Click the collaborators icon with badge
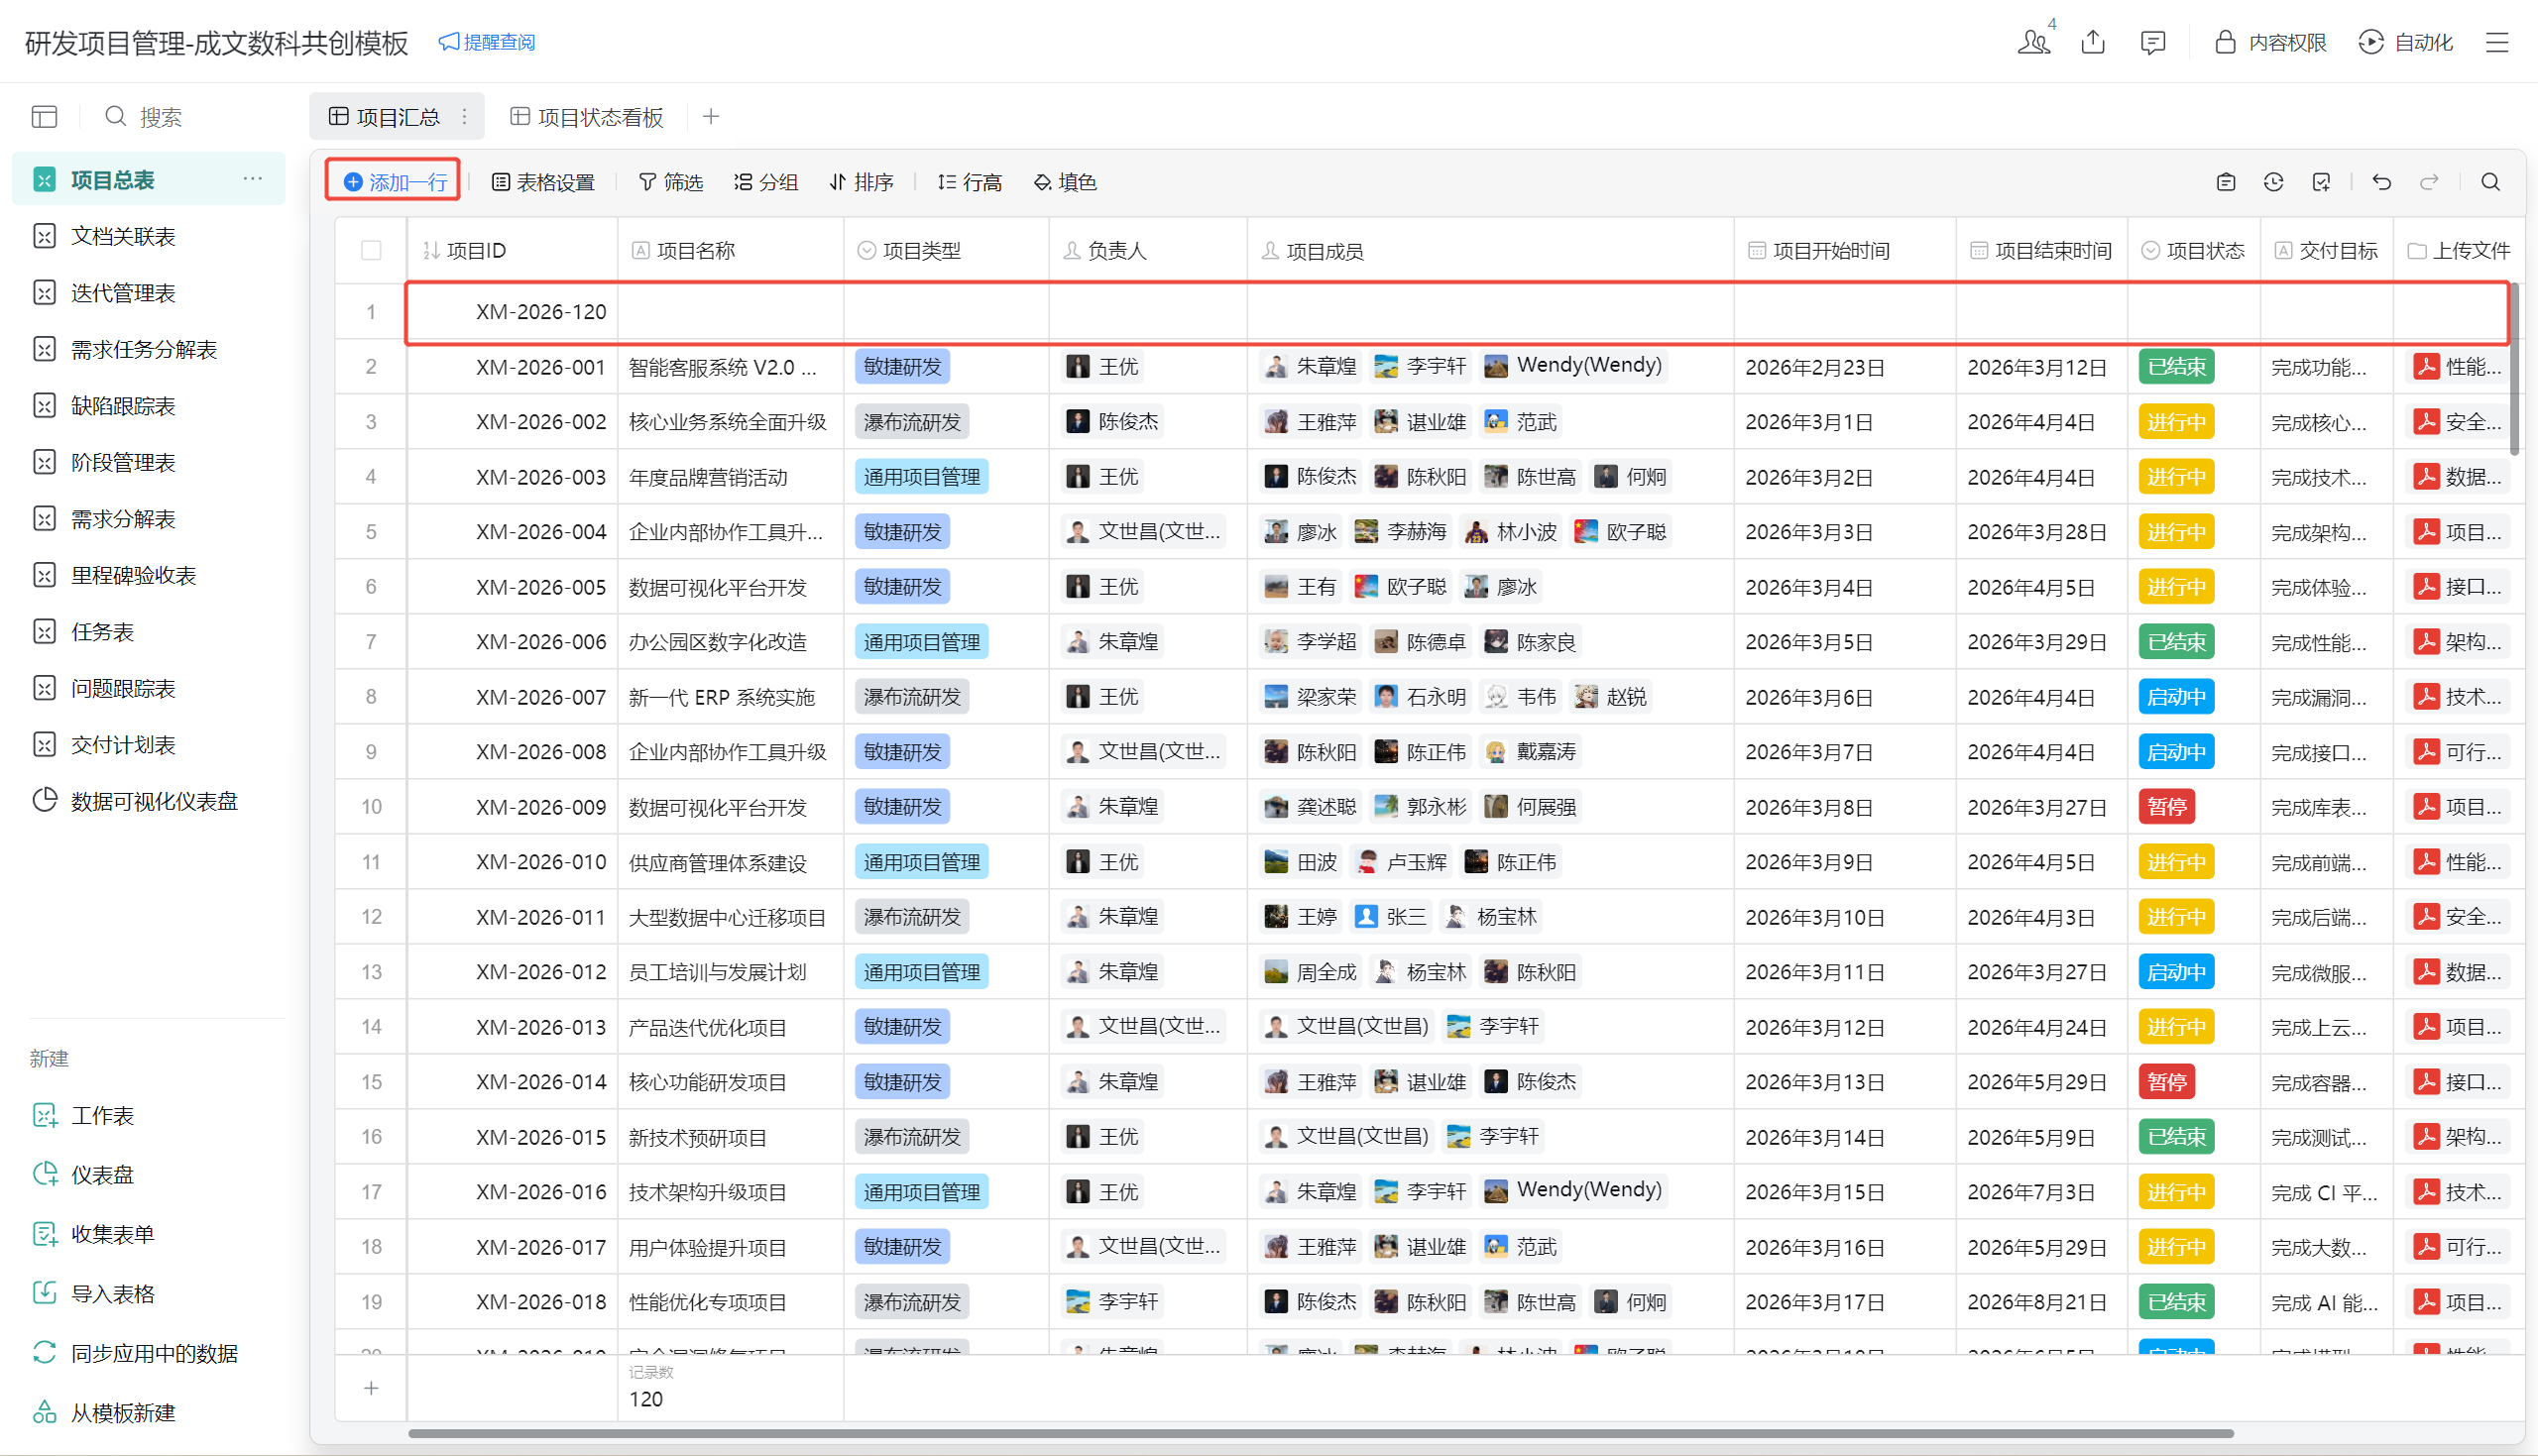Screen dimensions: 2538x1456 tap(2033, 42)
